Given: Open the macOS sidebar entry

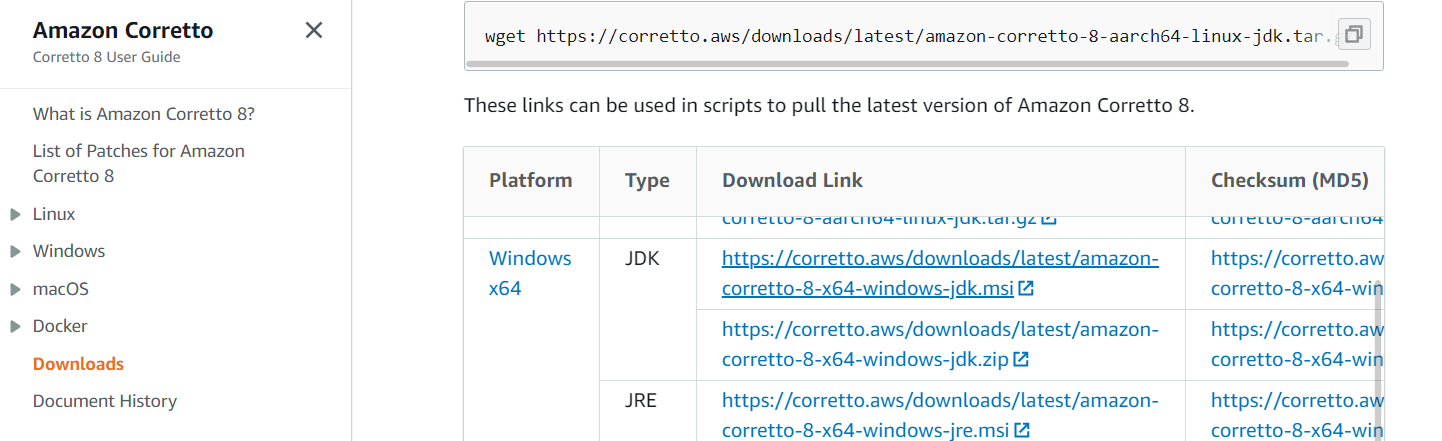Looking at the screenshot, I should (61, 289).
